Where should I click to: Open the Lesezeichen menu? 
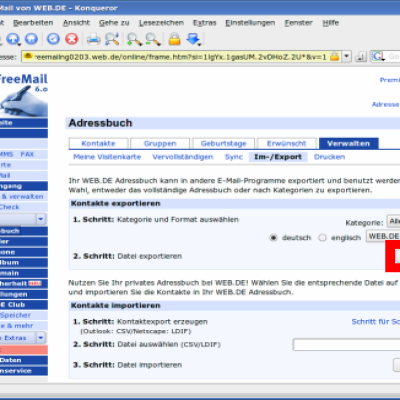tap(161, 23)
